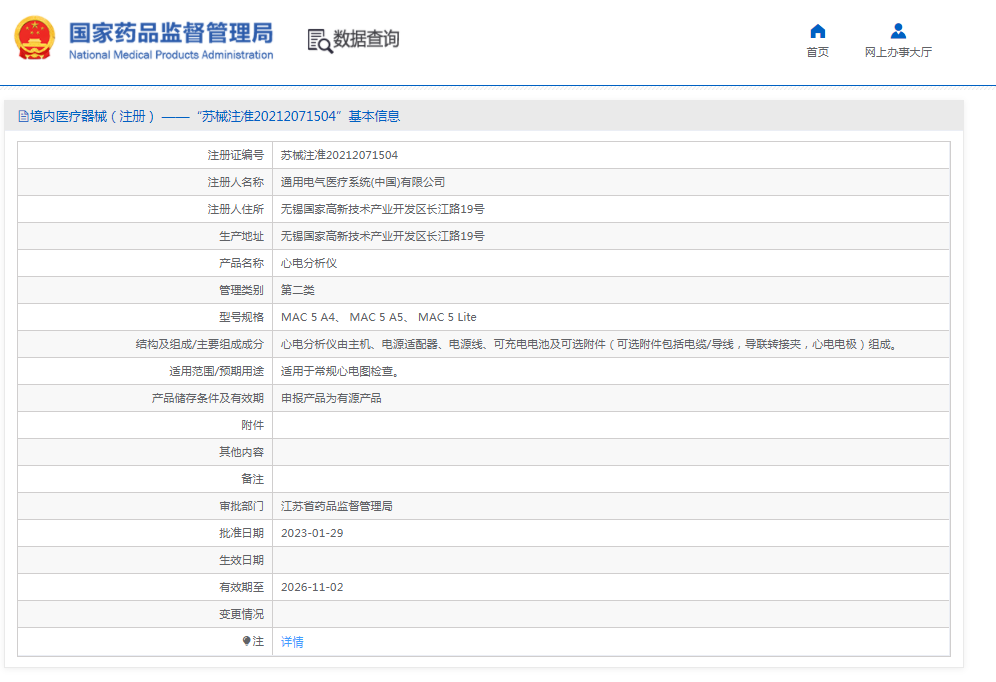Open 网上办事大厅 text label

898,53
